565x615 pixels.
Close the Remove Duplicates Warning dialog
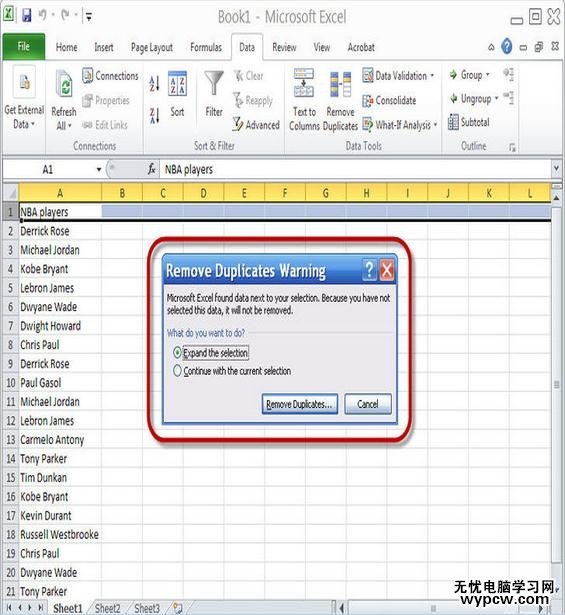[387, 270]
